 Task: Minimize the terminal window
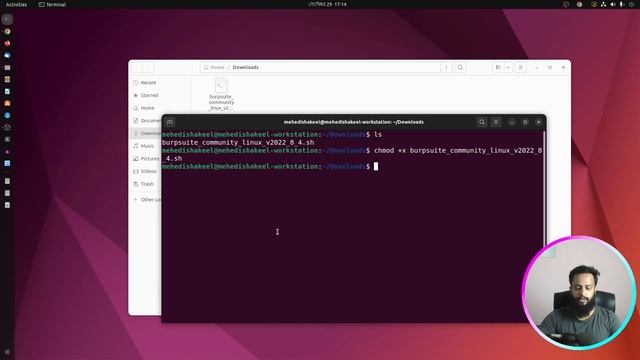(x=511, y=122)
